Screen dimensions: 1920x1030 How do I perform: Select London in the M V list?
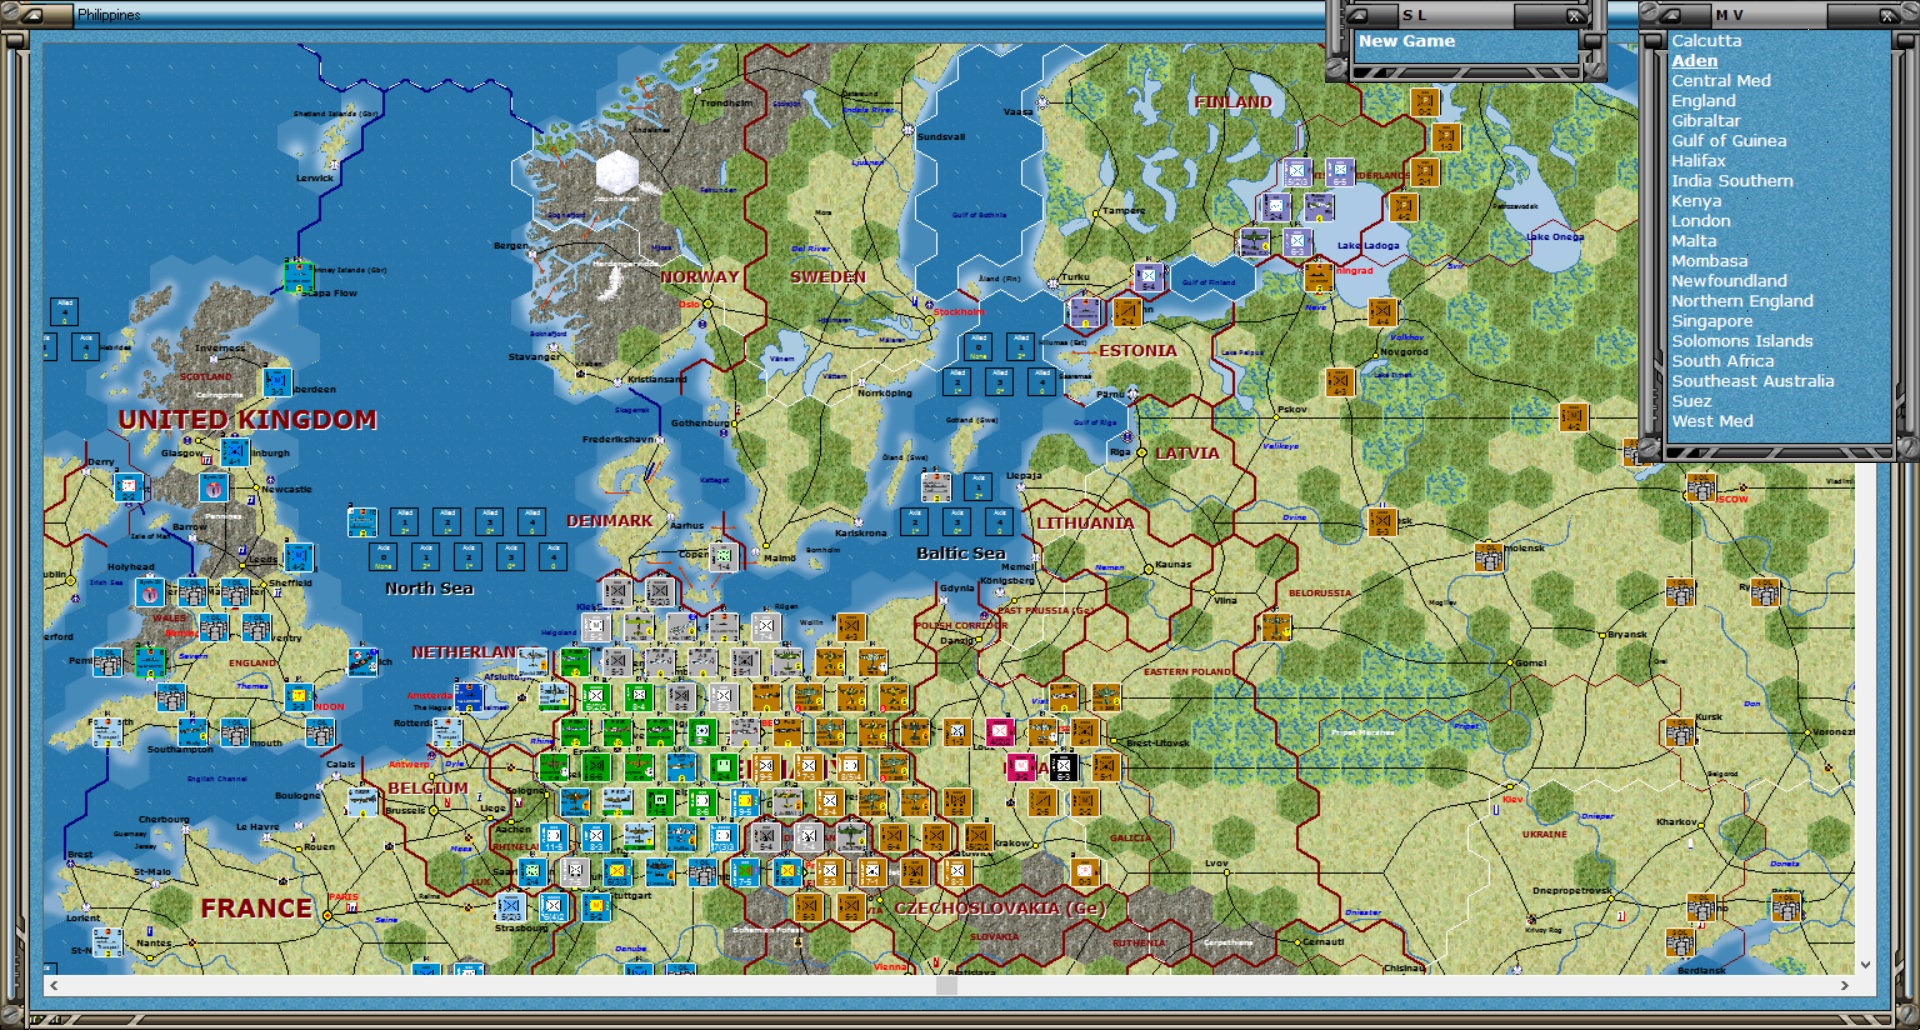coord(1700,221)
